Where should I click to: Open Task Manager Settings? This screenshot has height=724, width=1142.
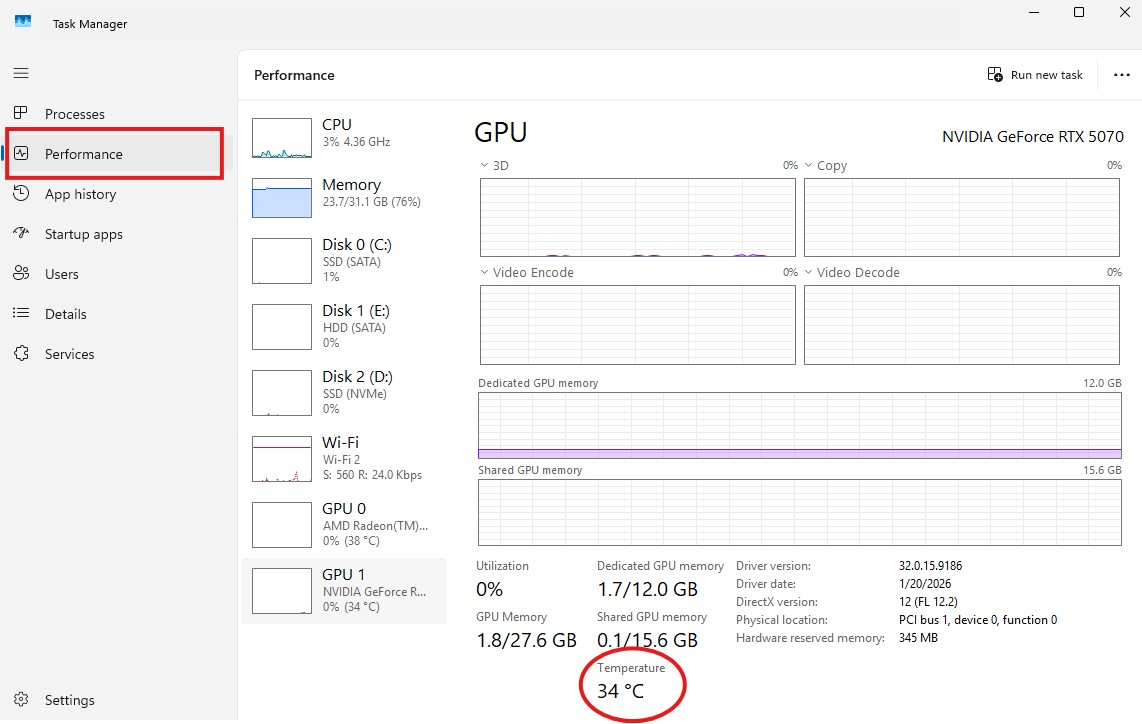[67, 700]
